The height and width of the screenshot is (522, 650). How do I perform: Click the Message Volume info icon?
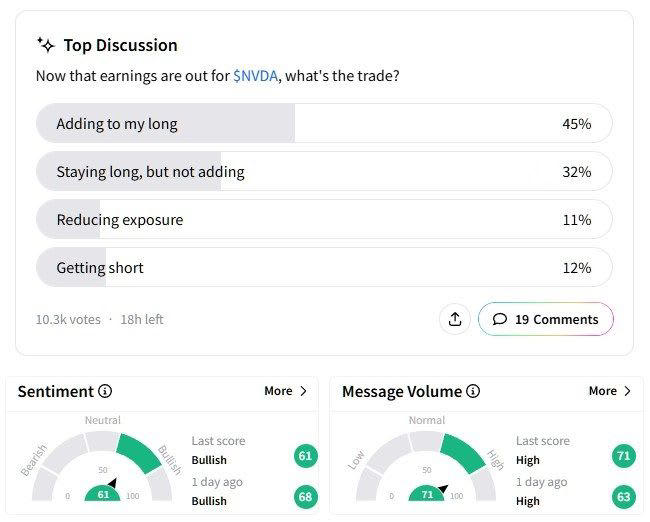pos(474,392)
